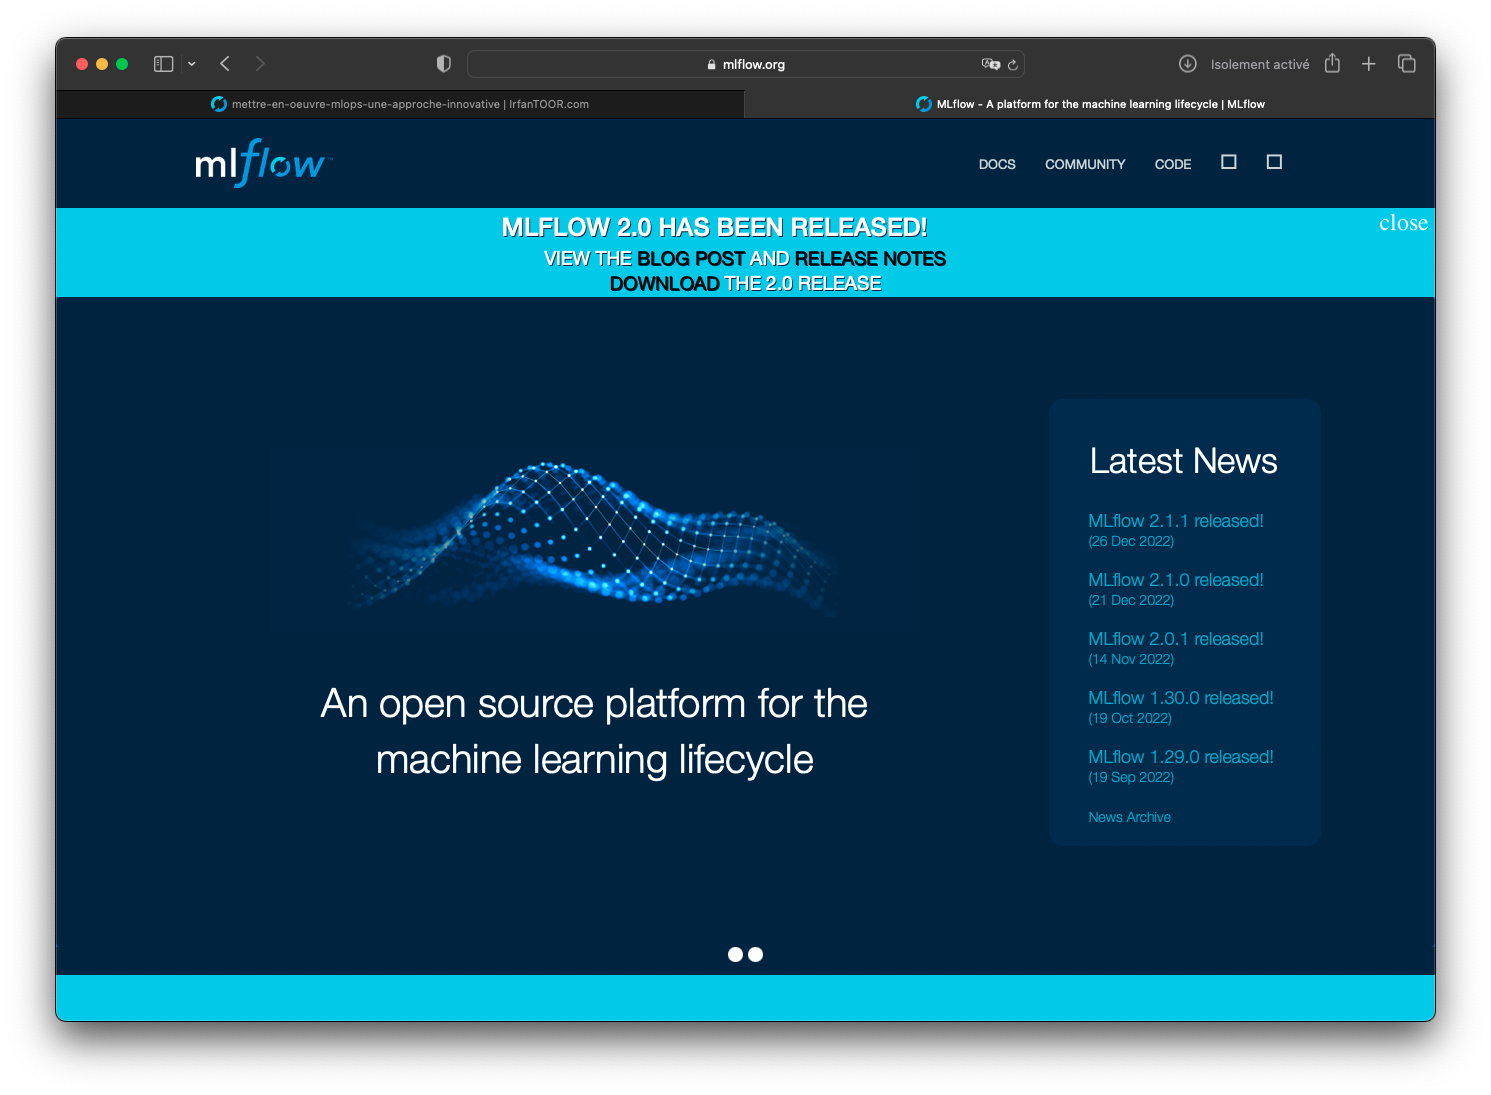Click the green fullscreen window button
The width and height of the screenshot is (1491, 1095).
[122, 64]
